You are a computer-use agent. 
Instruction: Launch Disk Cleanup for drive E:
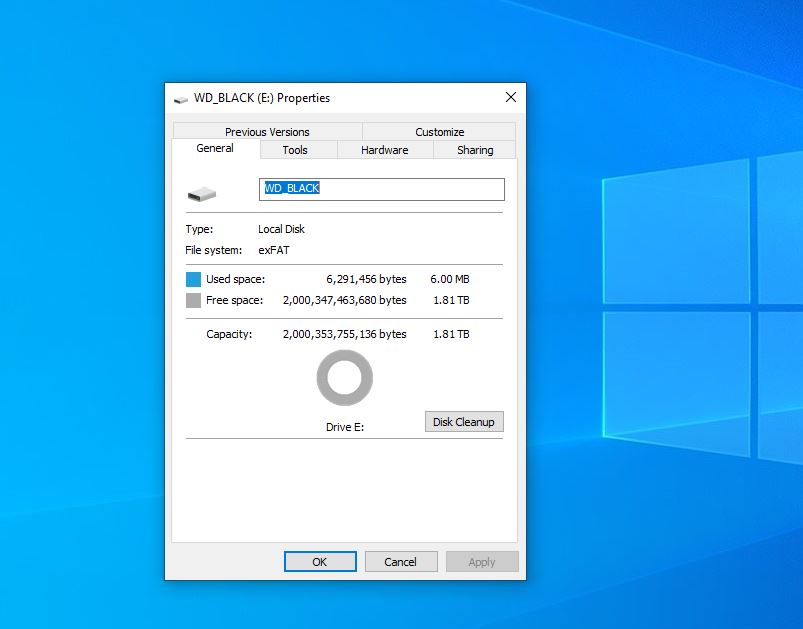tap(463, 422)
